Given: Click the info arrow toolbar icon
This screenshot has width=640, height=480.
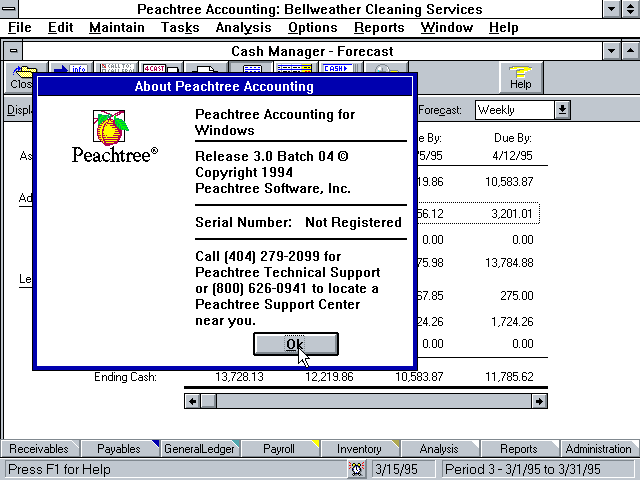Looking at the screenshot, I should pyautogui.click(x=70, y=68).
